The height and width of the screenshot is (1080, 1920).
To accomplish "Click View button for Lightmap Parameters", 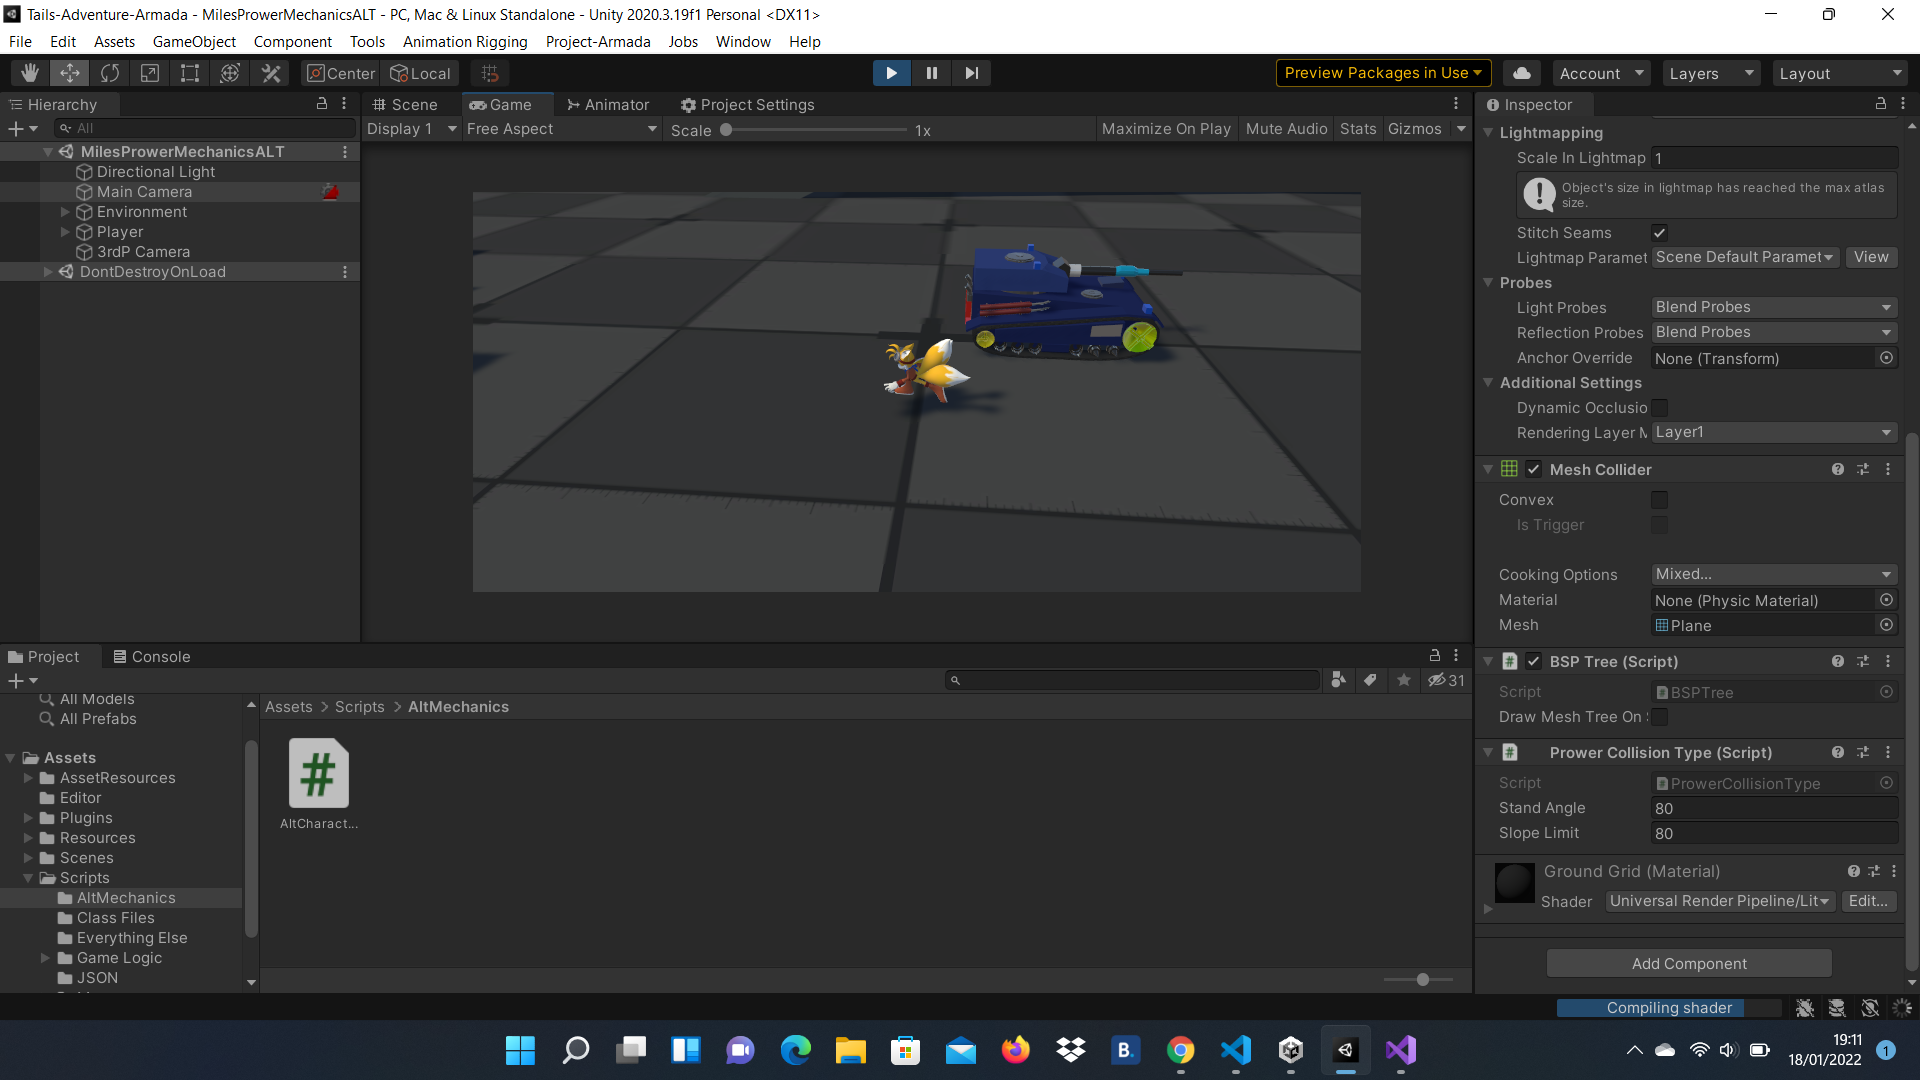I will (x=1870, y=257).
